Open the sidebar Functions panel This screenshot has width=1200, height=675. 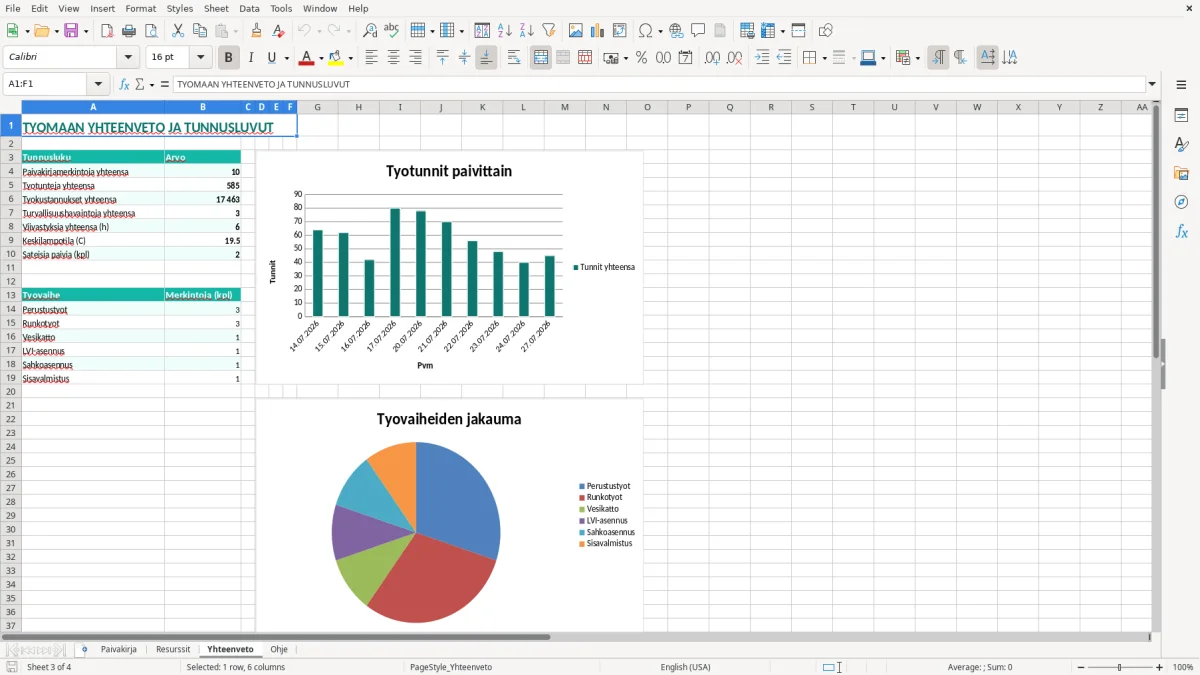tap(1181, 232)
